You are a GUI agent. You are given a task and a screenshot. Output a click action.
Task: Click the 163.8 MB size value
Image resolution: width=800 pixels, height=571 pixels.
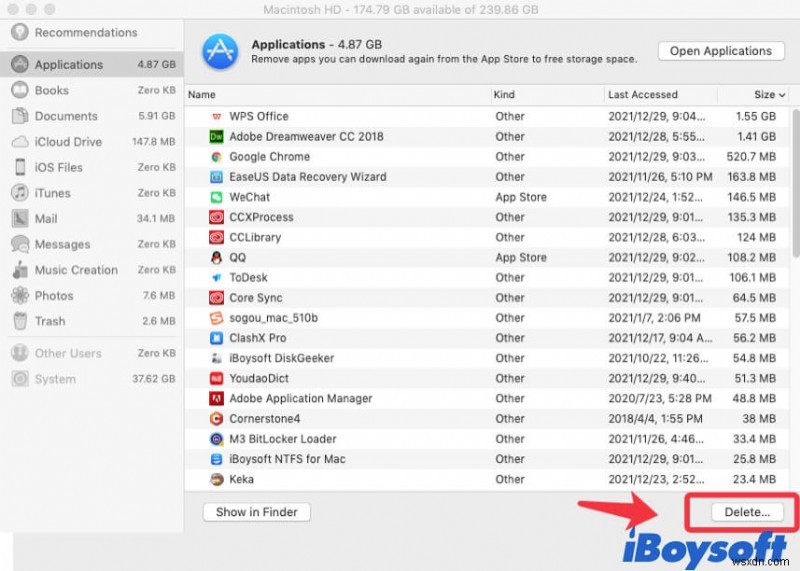[x=752, y=177]
